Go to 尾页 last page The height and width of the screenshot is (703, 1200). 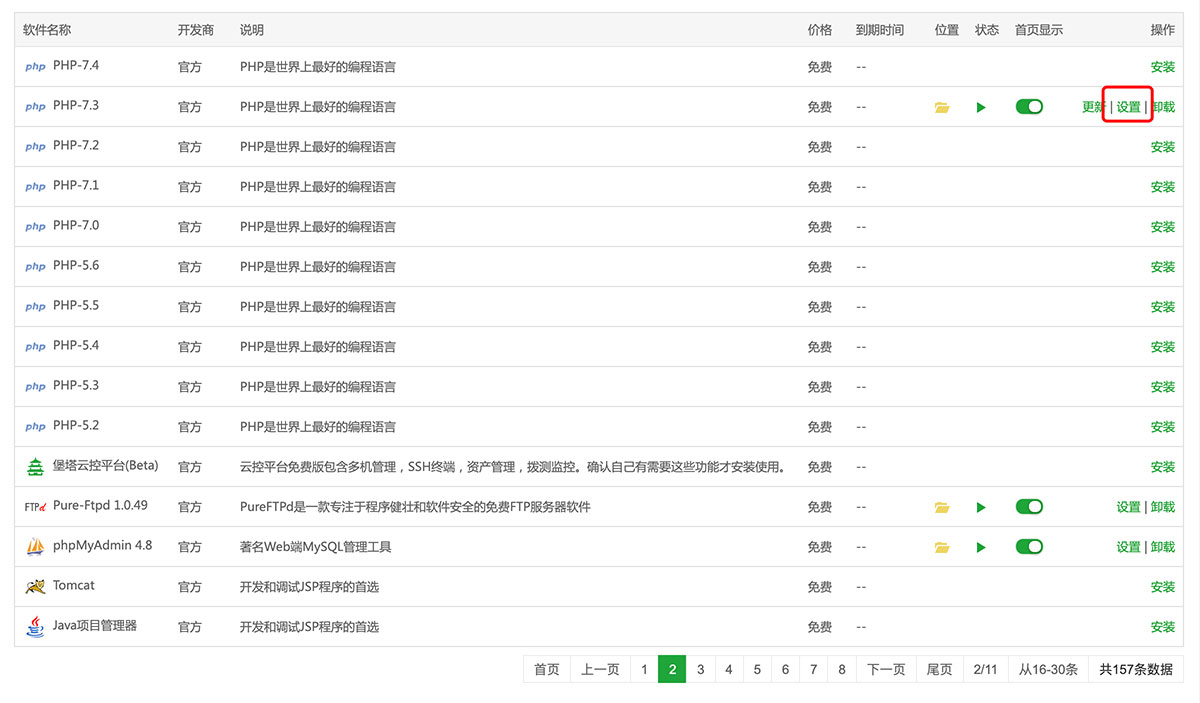pos(939,670)
